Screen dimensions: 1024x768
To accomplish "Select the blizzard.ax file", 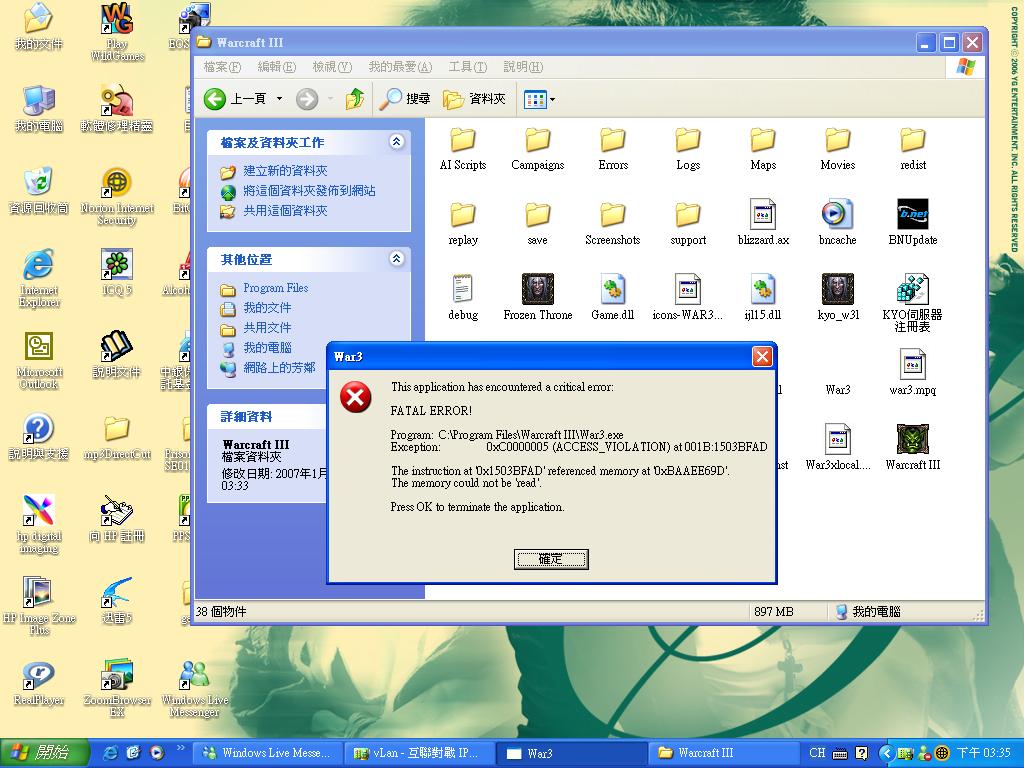I will coord(763,223).
